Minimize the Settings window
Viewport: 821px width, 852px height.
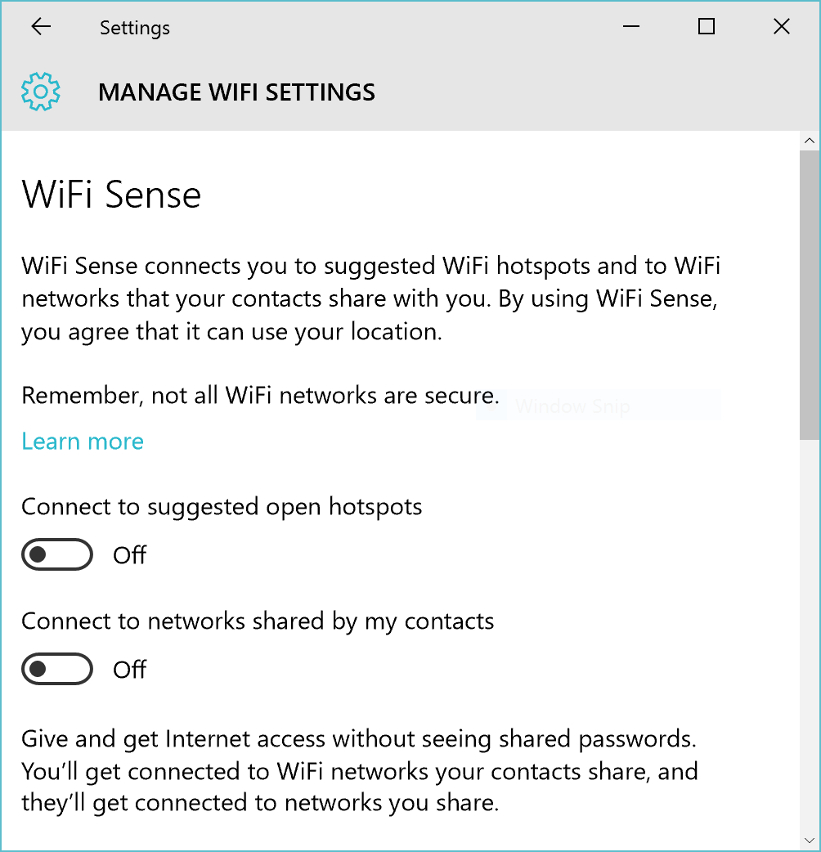631,26
